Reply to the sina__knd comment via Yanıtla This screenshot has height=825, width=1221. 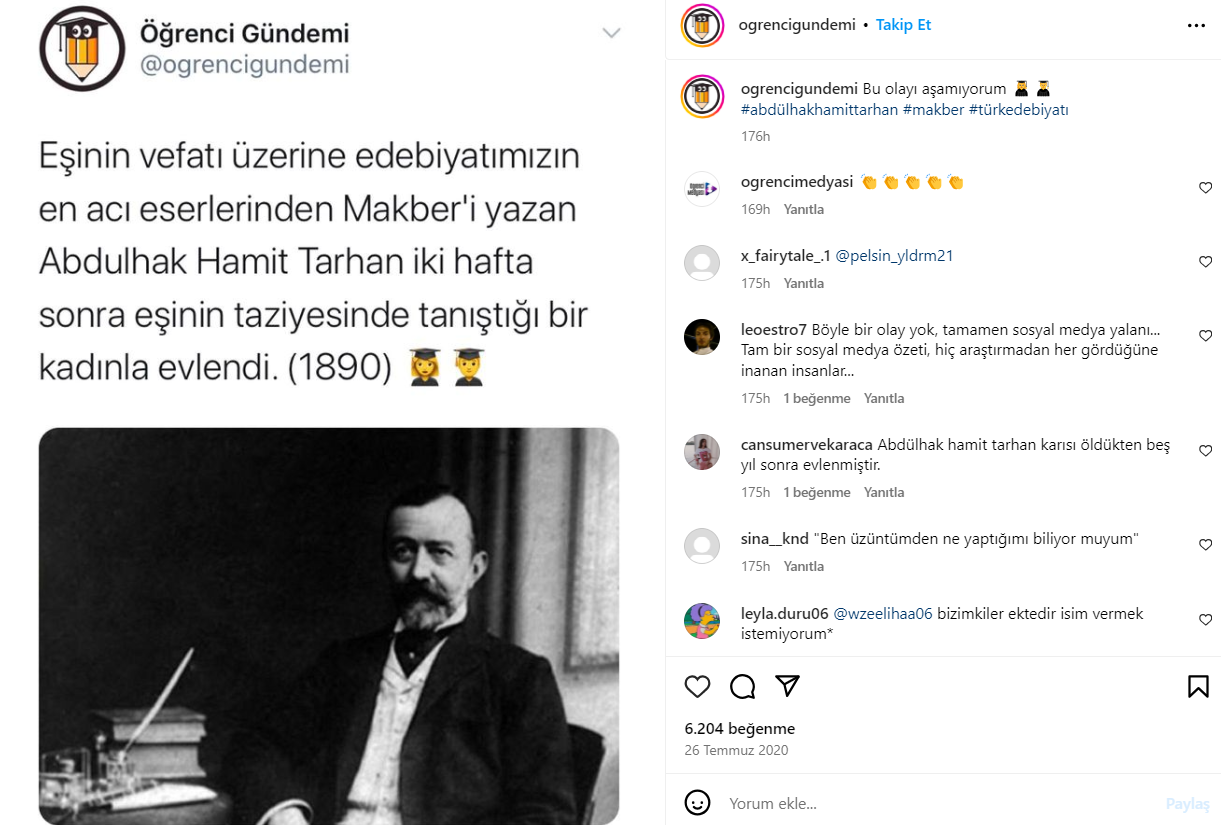pyautogui.click(x=804, y=566)
